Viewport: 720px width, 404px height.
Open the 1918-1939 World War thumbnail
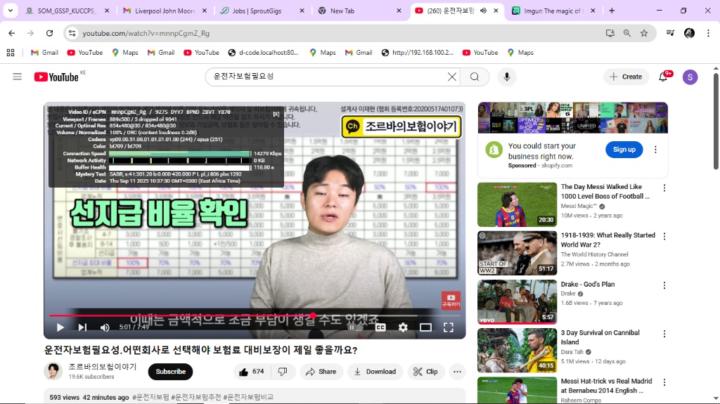point(517,253)
